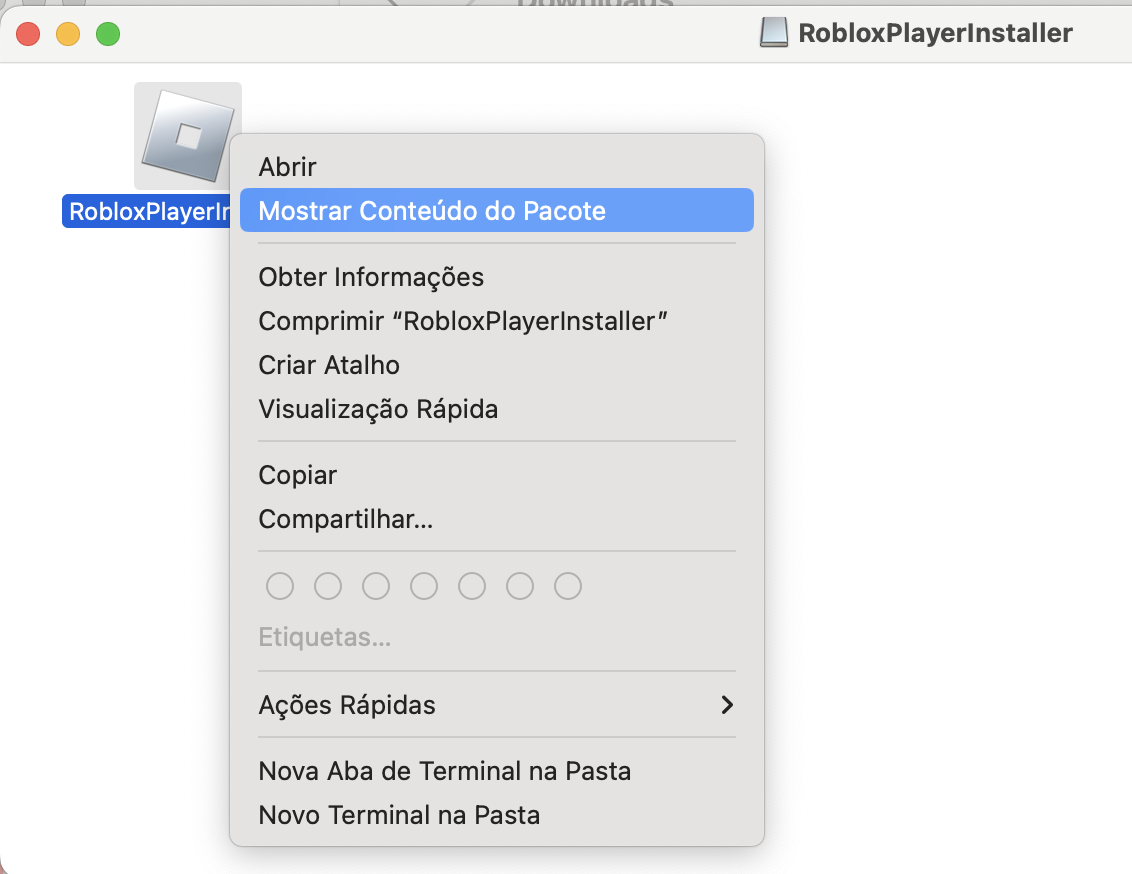This screenshot has height=874, width=1132.
Task: Open Visualização Rápida
Action: 378,409
